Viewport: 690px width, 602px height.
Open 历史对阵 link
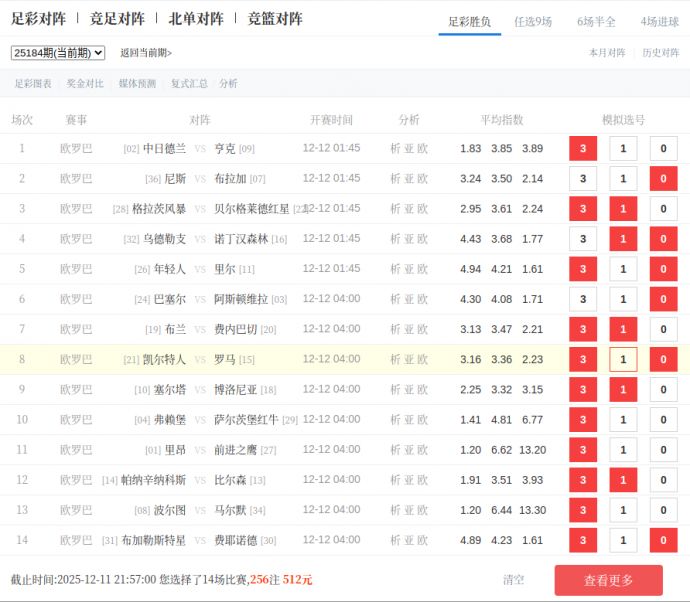click(660, 53)
